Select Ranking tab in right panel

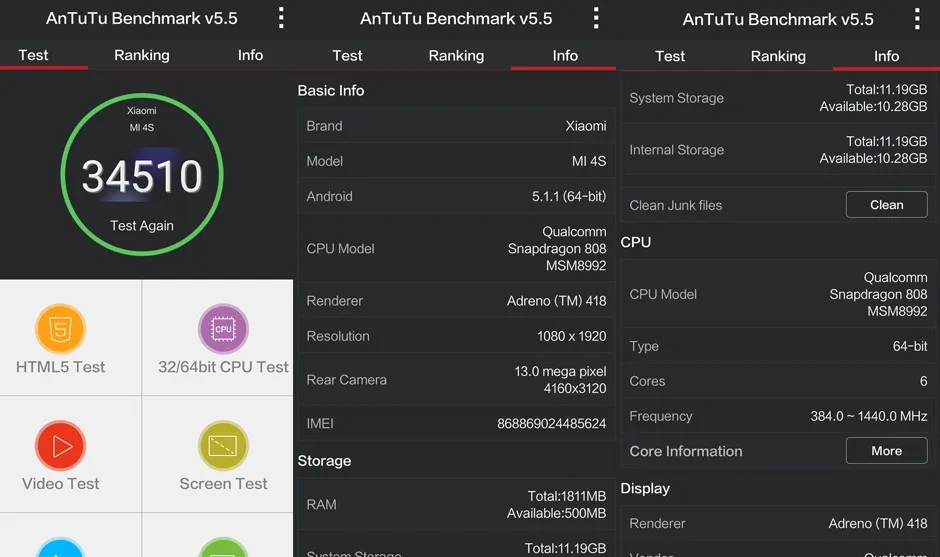click(778, 56)
